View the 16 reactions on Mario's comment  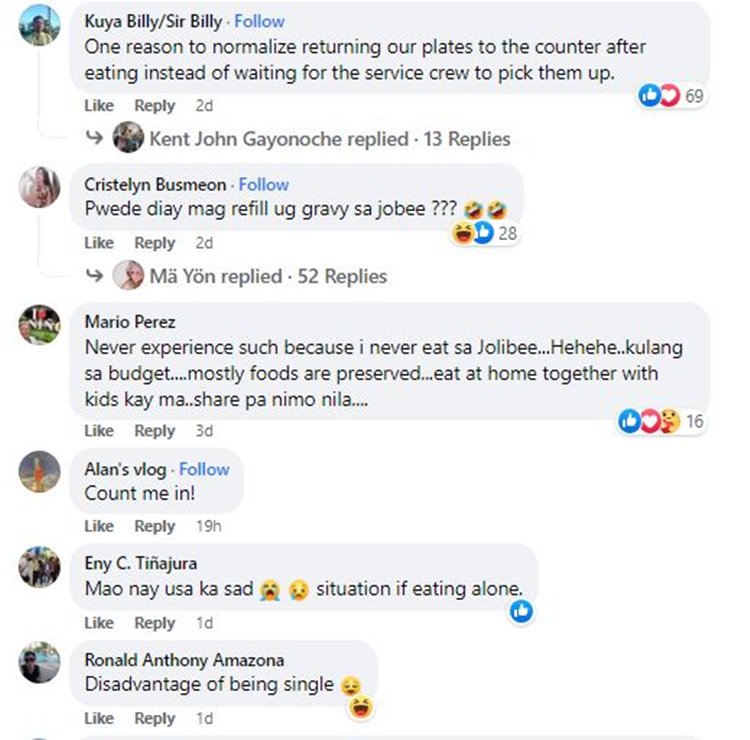click(661, 421)
